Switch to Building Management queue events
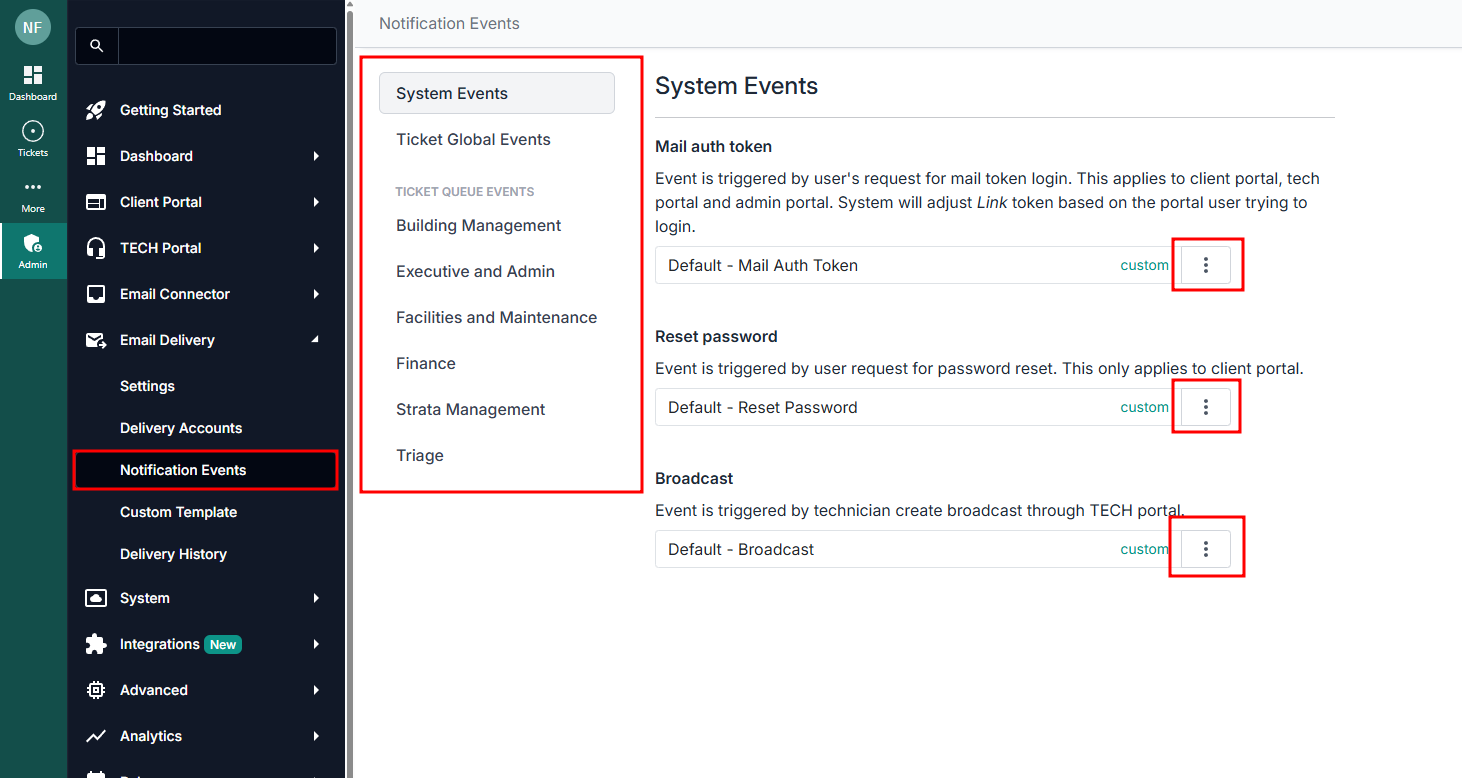 pos(478,225)
